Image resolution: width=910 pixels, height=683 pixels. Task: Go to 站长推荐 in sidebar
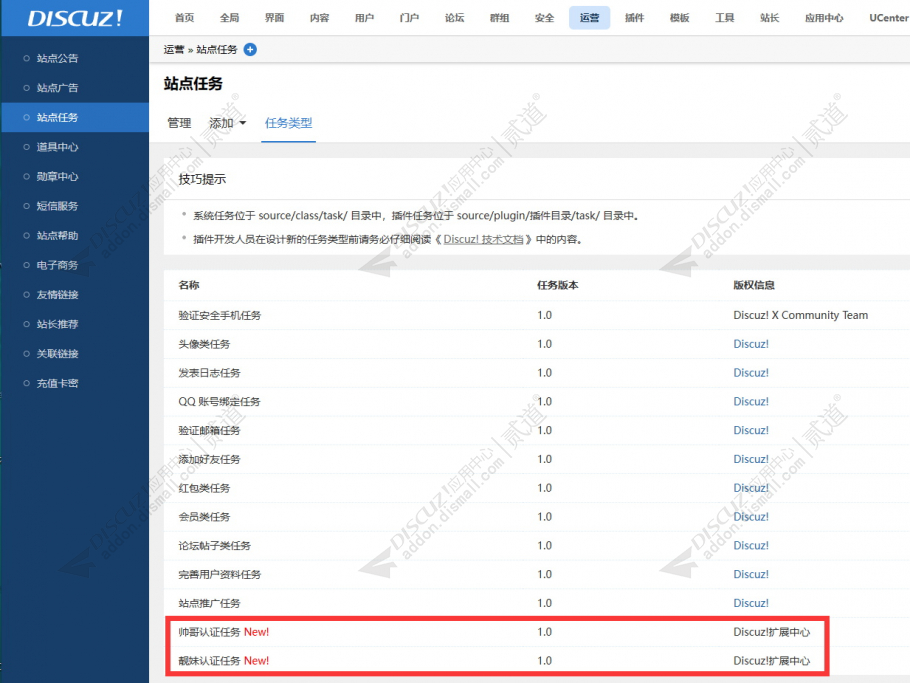pyautogui.click(x=57, y=324)
